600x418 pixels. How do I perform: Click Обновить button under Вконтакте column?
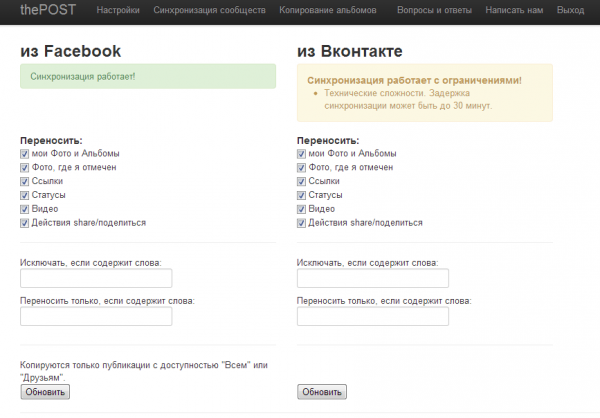pyautogui.click(x=322, y=392)
